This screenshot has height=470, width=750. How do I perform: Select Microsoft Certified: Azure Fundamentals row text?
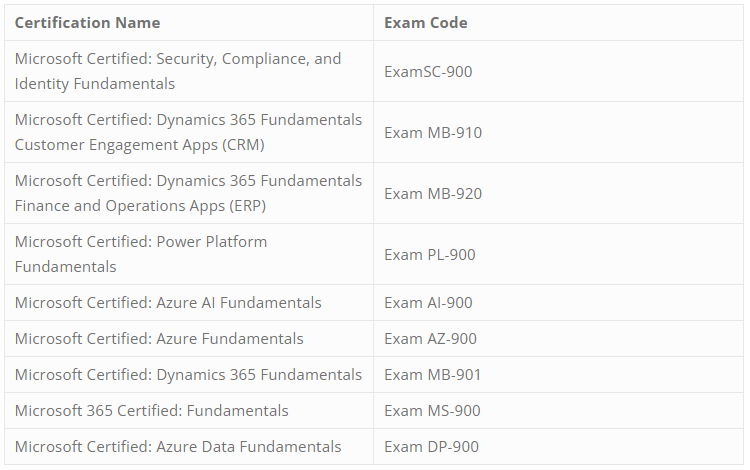coord(159,339)
